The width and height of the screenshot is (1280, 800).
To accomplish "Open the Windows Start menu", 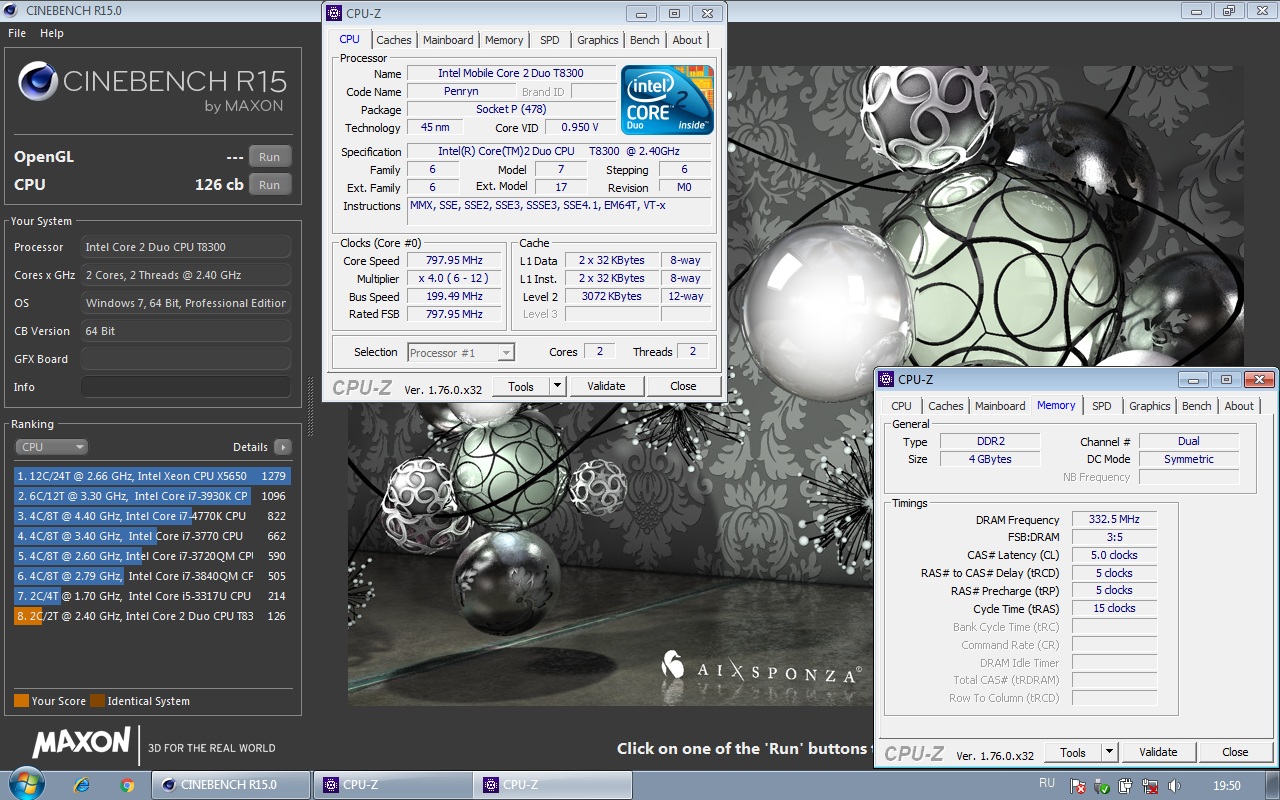I will tap(26, 783).
